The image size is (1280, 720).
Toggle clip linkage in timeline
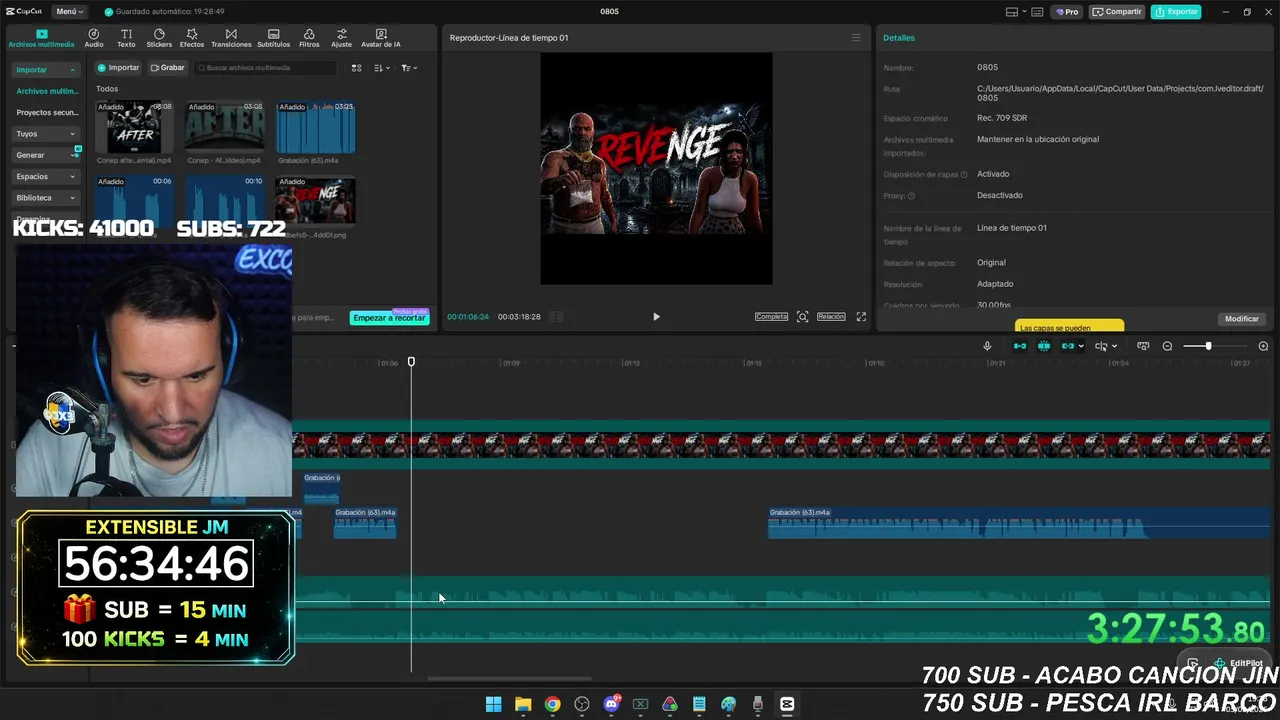point(1067,346)
